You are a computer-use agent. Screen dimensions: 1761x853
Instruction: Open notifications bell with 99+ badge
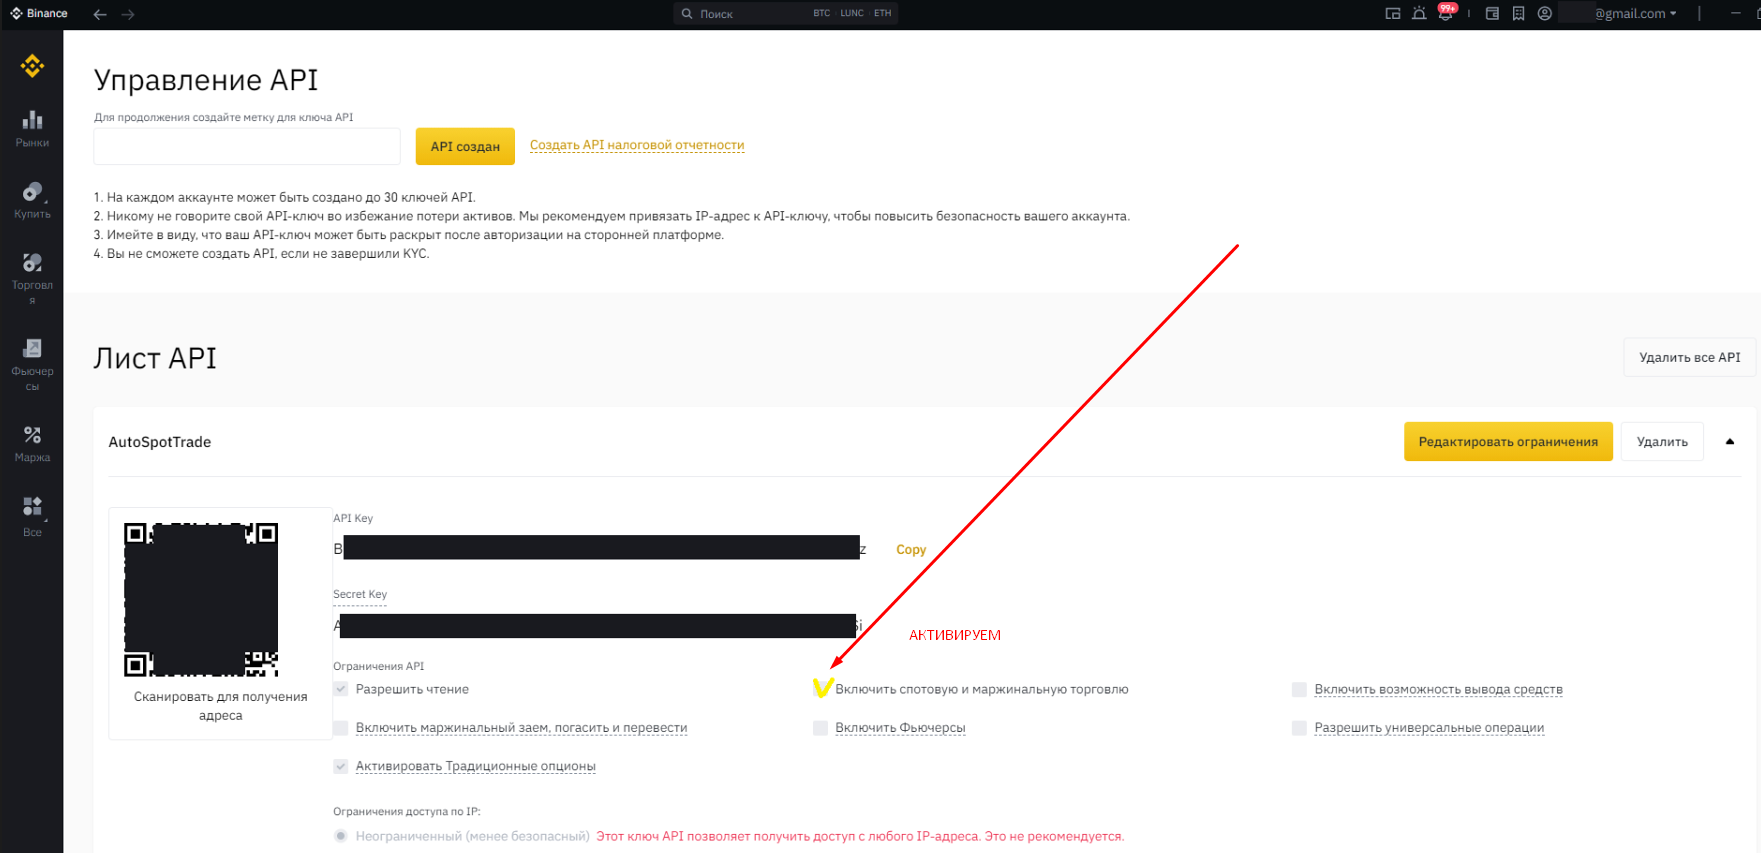click(1446, 13)
